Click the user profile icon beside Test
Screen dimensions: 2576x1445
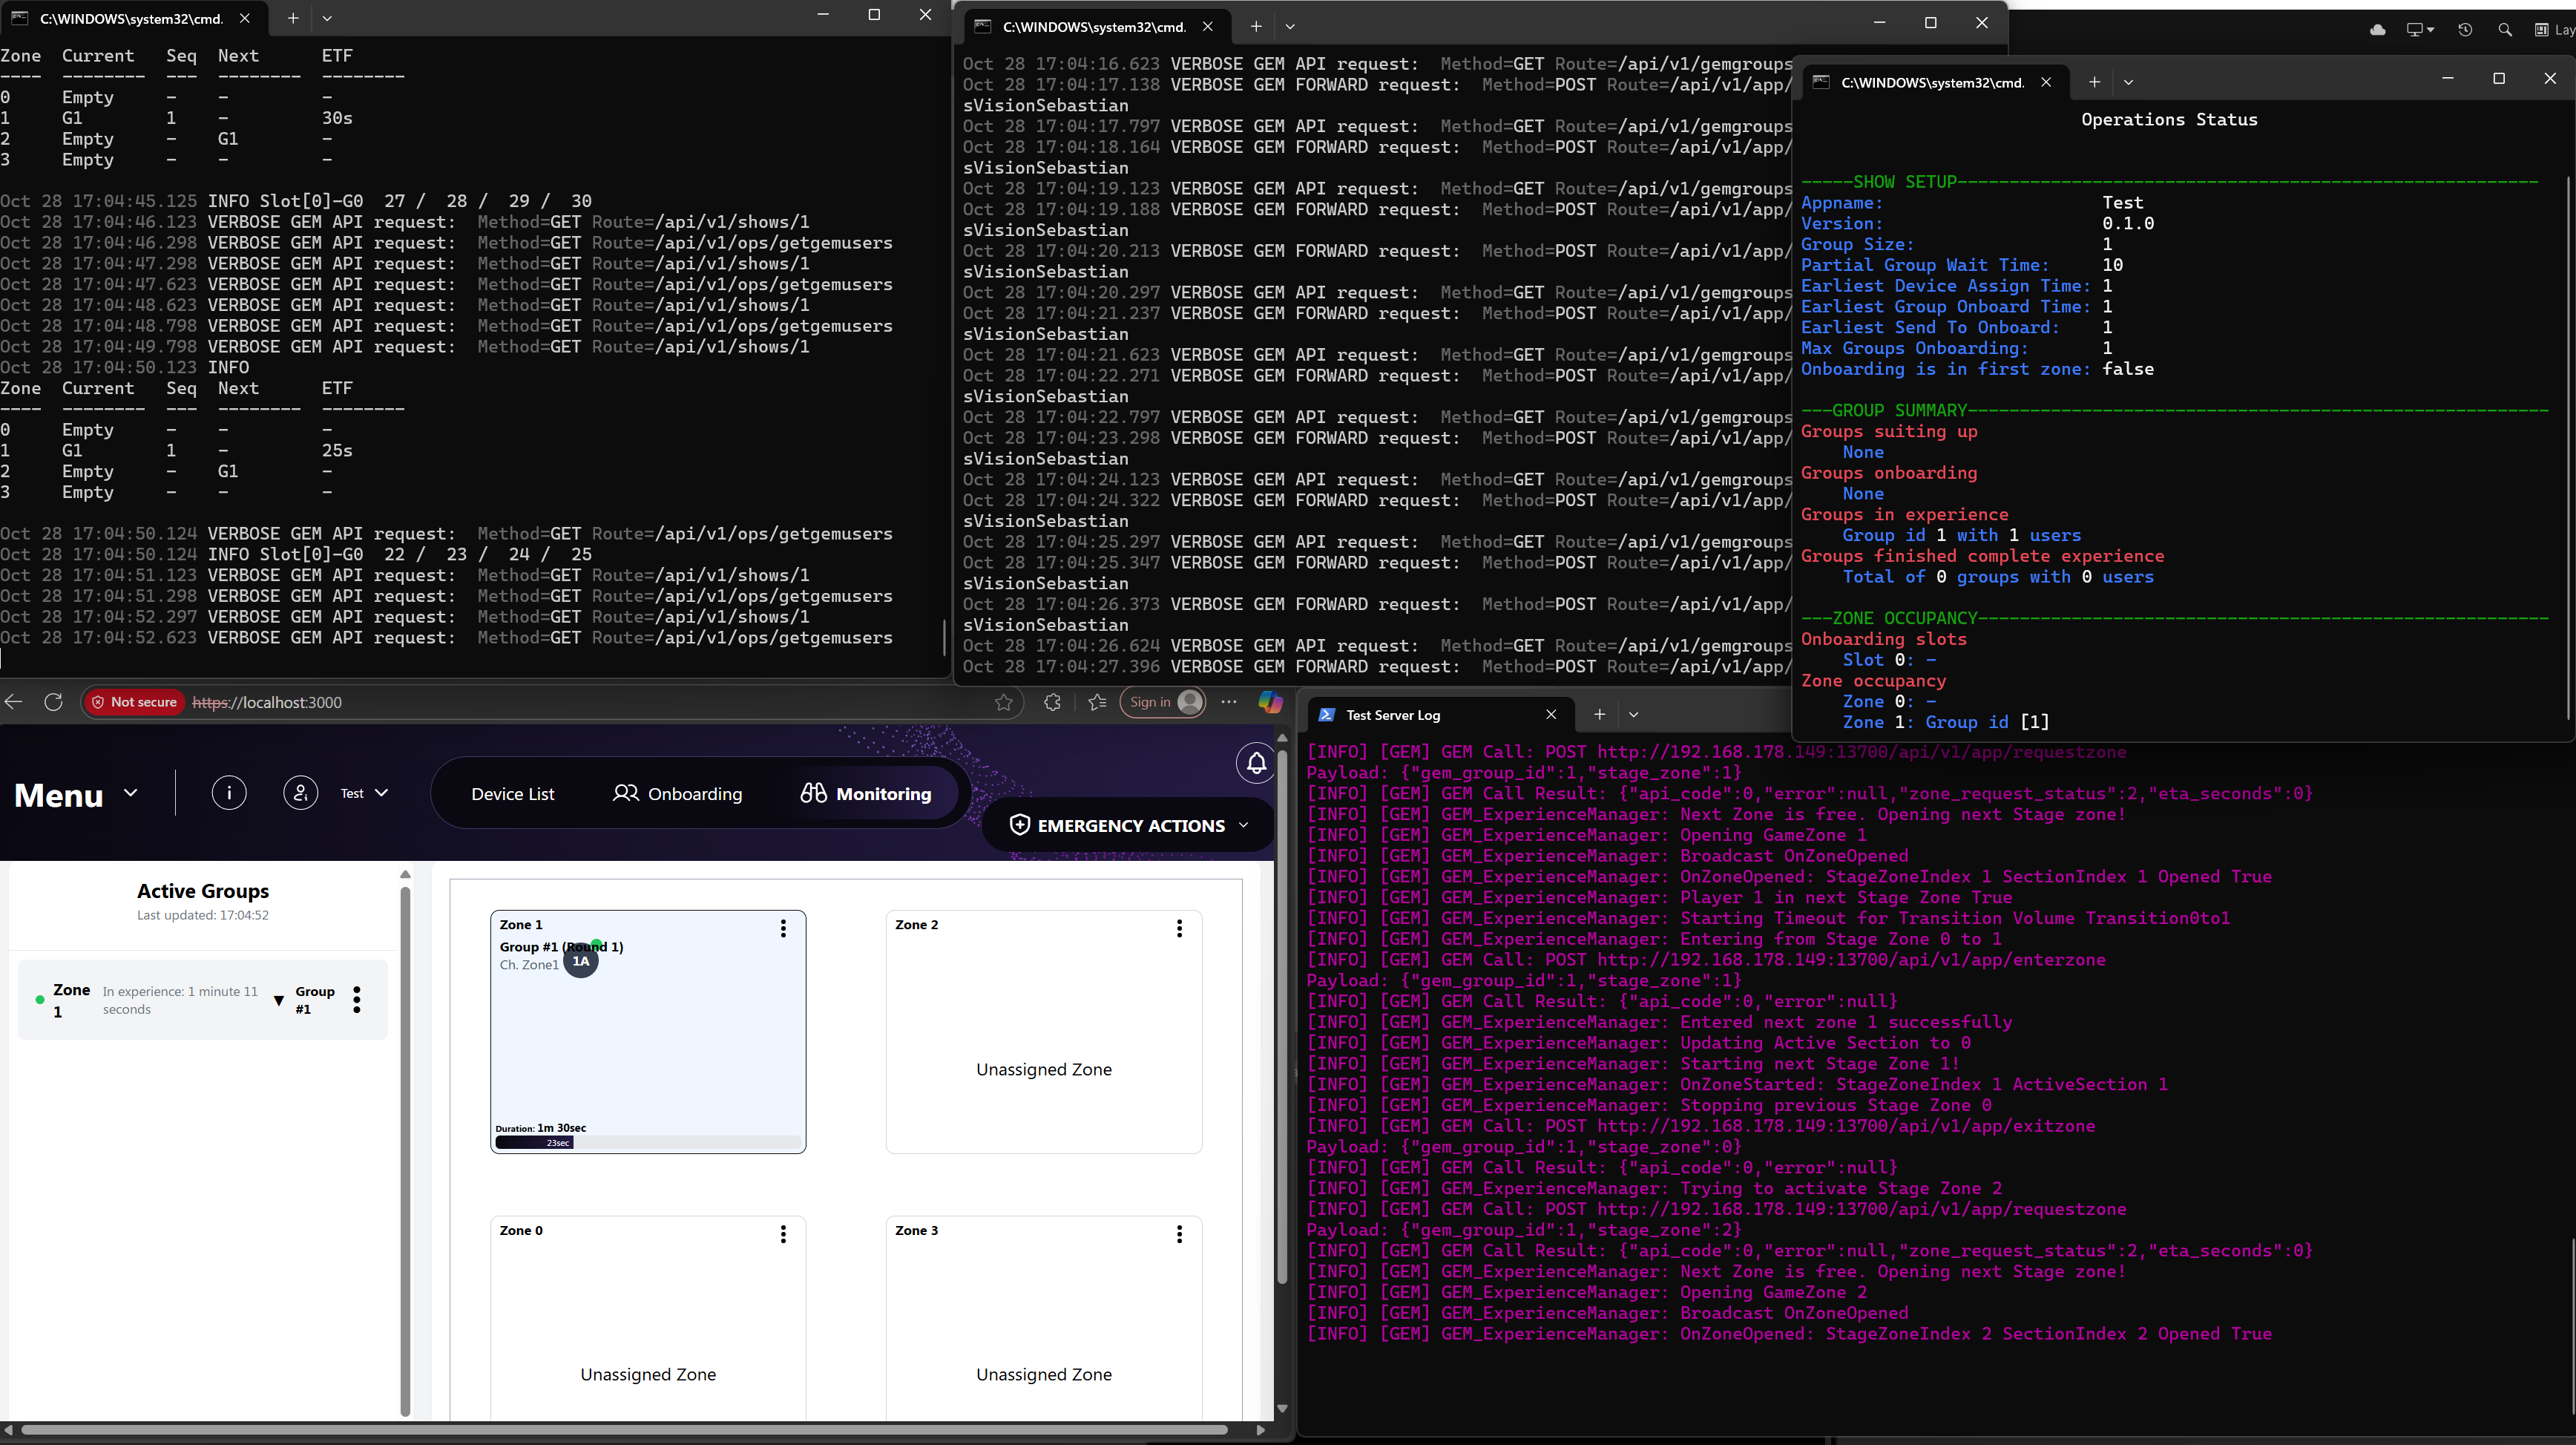(x=300, y=793)
